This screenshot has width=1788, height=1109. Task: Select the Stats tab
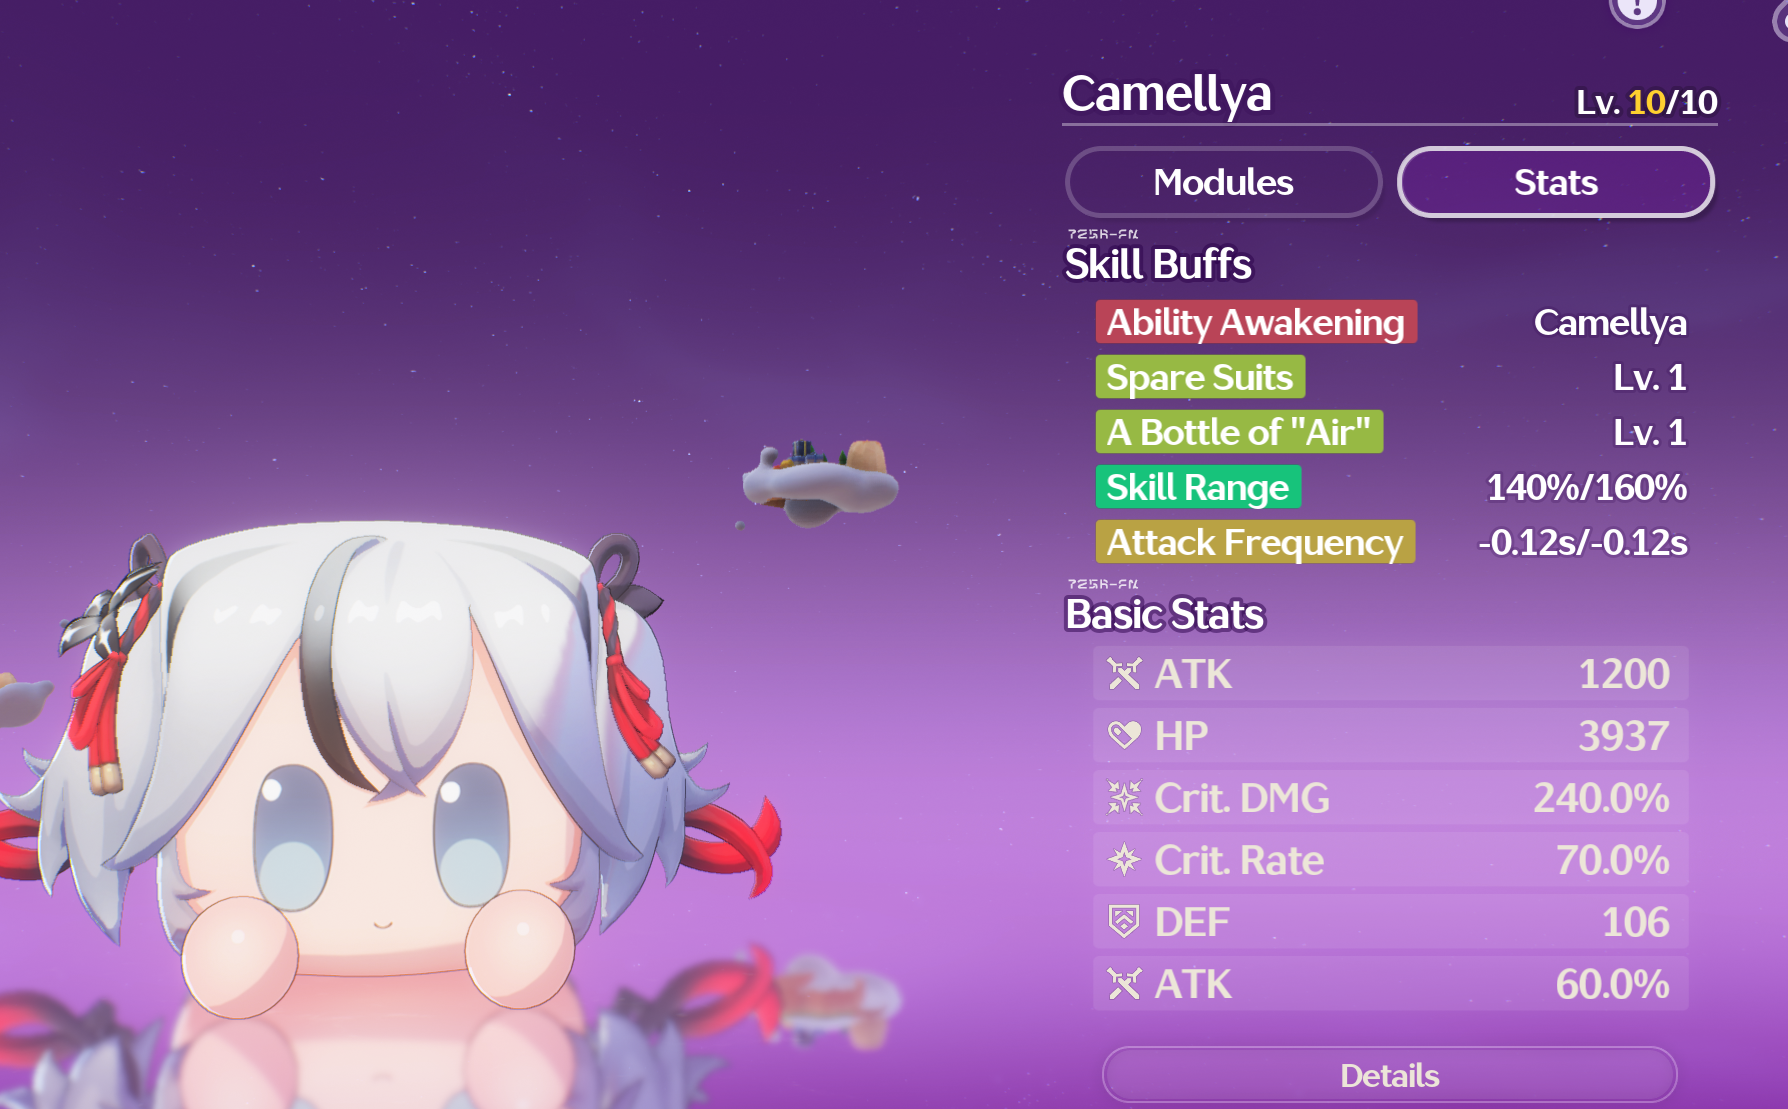tap(1555, 182)
